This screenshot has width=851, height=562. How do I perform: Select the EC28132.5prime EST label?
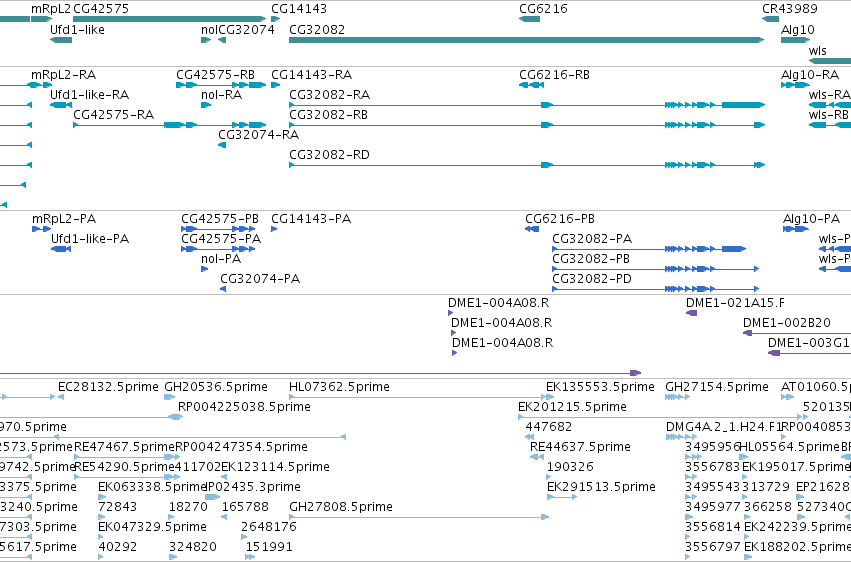pyautogui.click(x=109, y=387)
